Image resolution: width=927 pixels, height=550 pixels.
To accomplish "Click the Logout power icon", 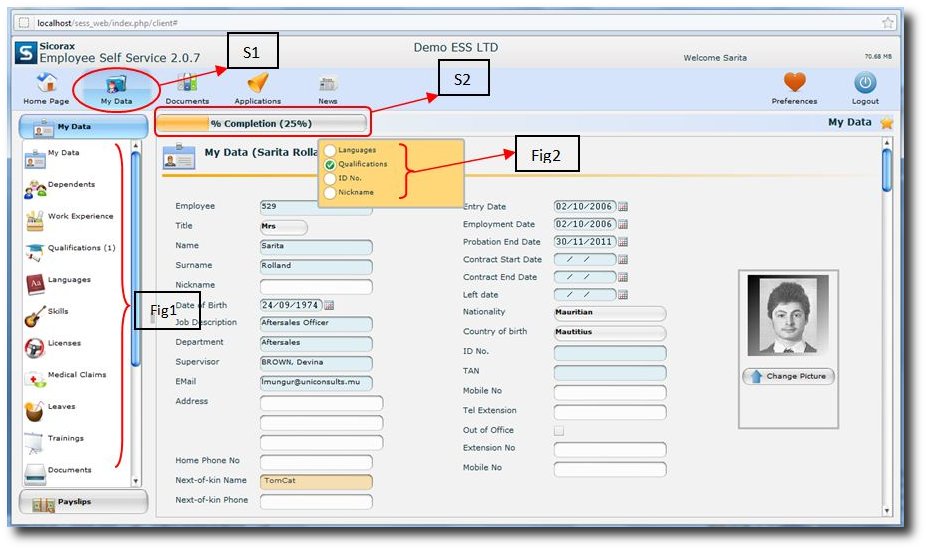I will [x=865, y=85].
